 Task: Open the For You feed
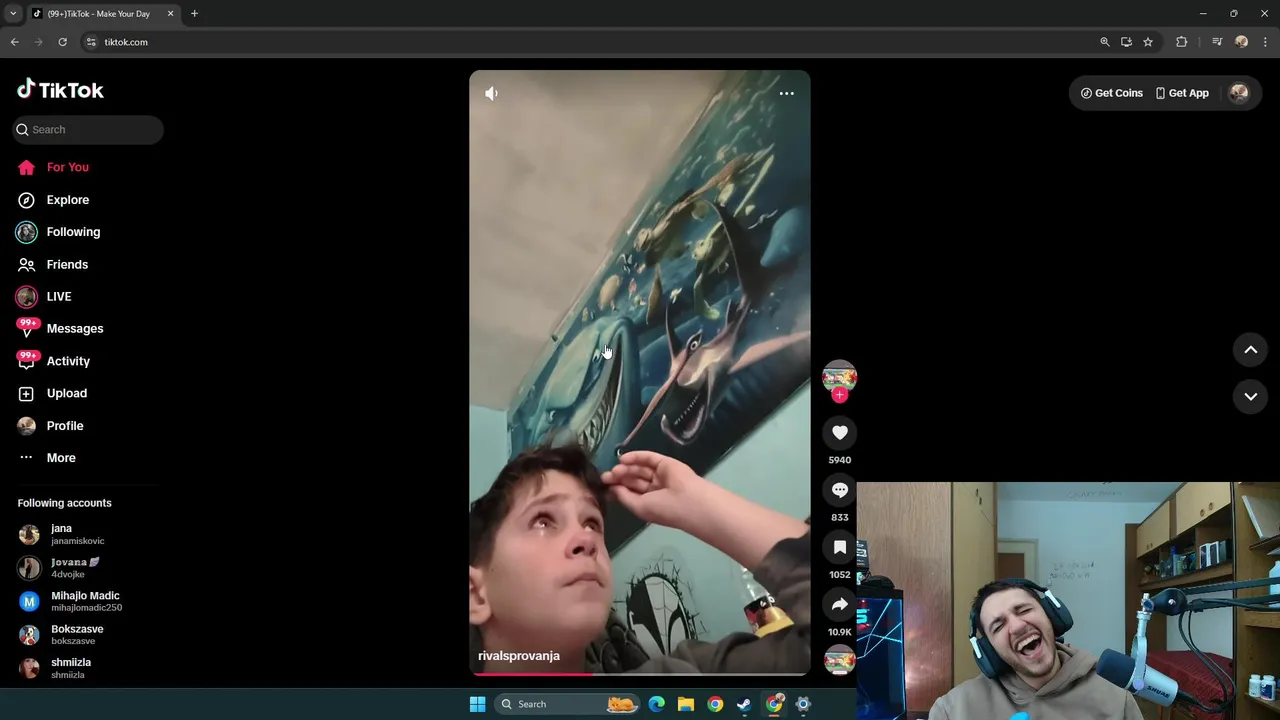click(x=67, y=167)
